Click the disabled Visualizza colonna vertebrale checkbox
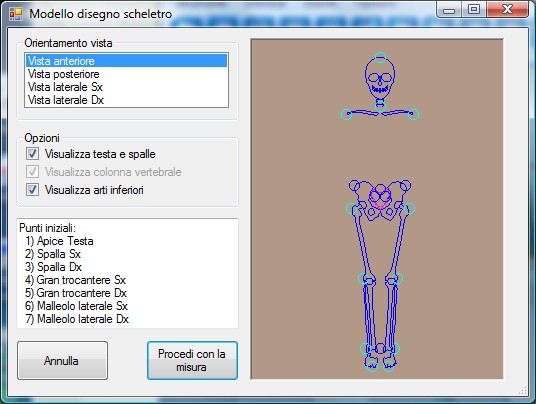The width and height of the screenshot is (536, 404). point(32,172)
